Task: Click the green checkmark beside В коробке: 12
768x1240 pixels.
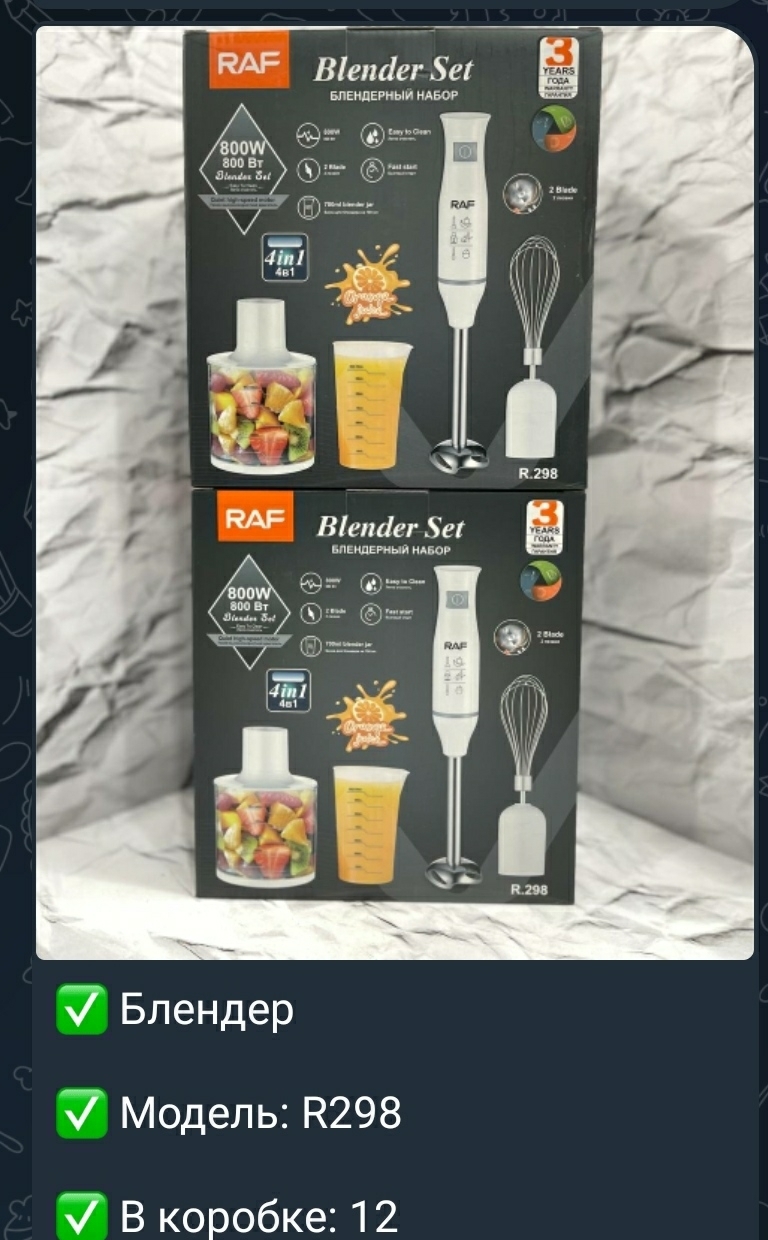Action: (82, 1216)
